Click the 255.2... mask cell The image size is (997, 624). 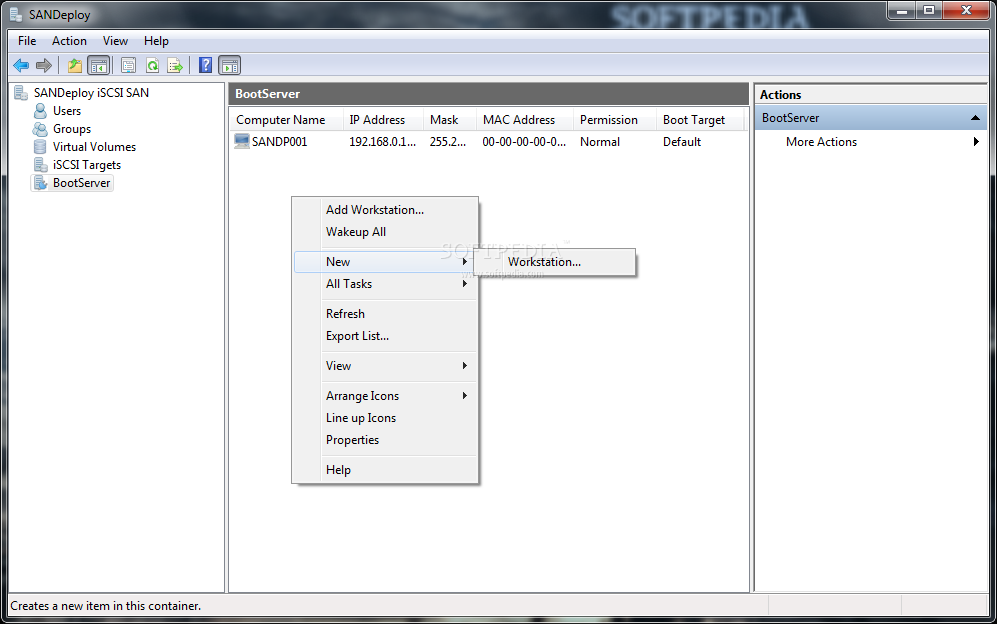pos(448,142)
